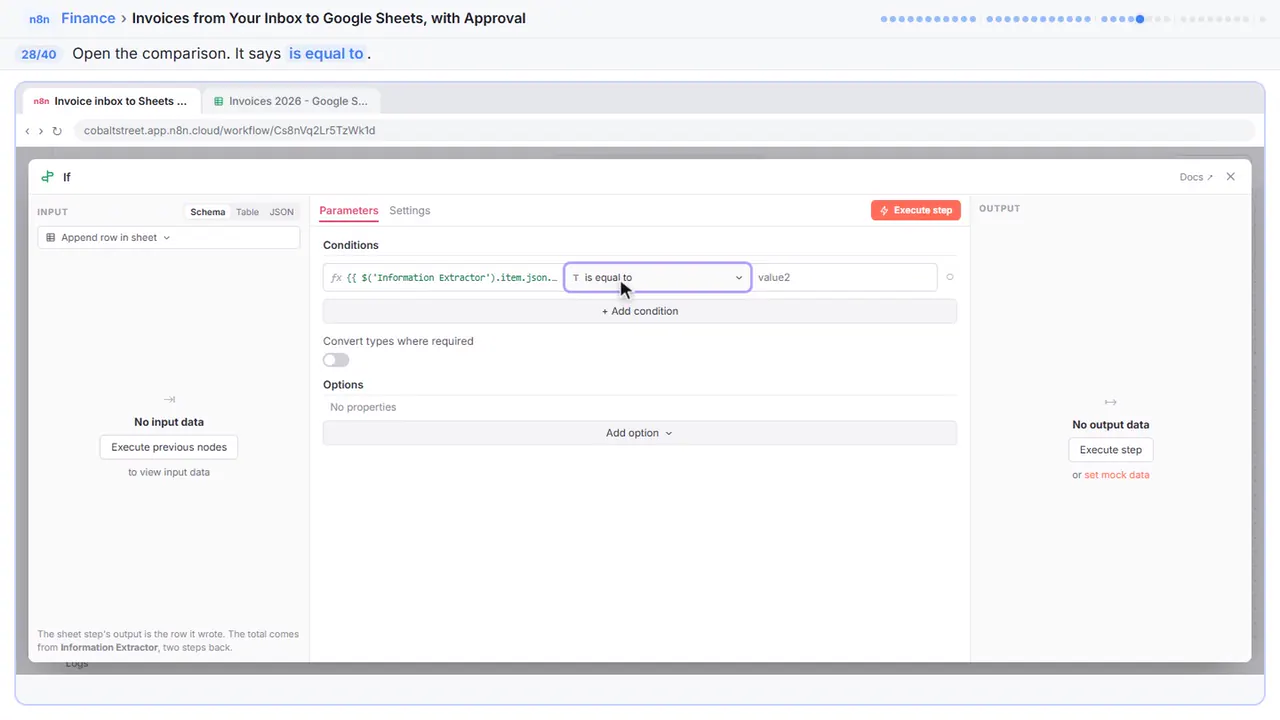
Task: Click the 28/40 step counter badge
Action: click(39, 54)
